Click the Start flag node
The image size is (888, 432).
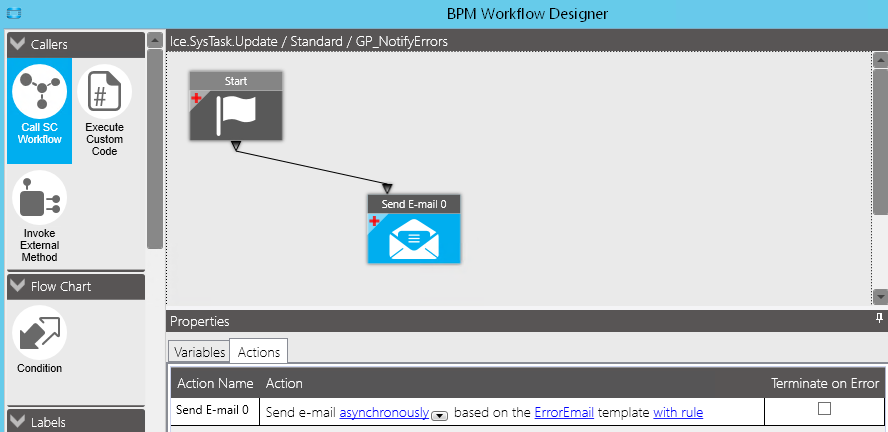[x=236, y=106]
